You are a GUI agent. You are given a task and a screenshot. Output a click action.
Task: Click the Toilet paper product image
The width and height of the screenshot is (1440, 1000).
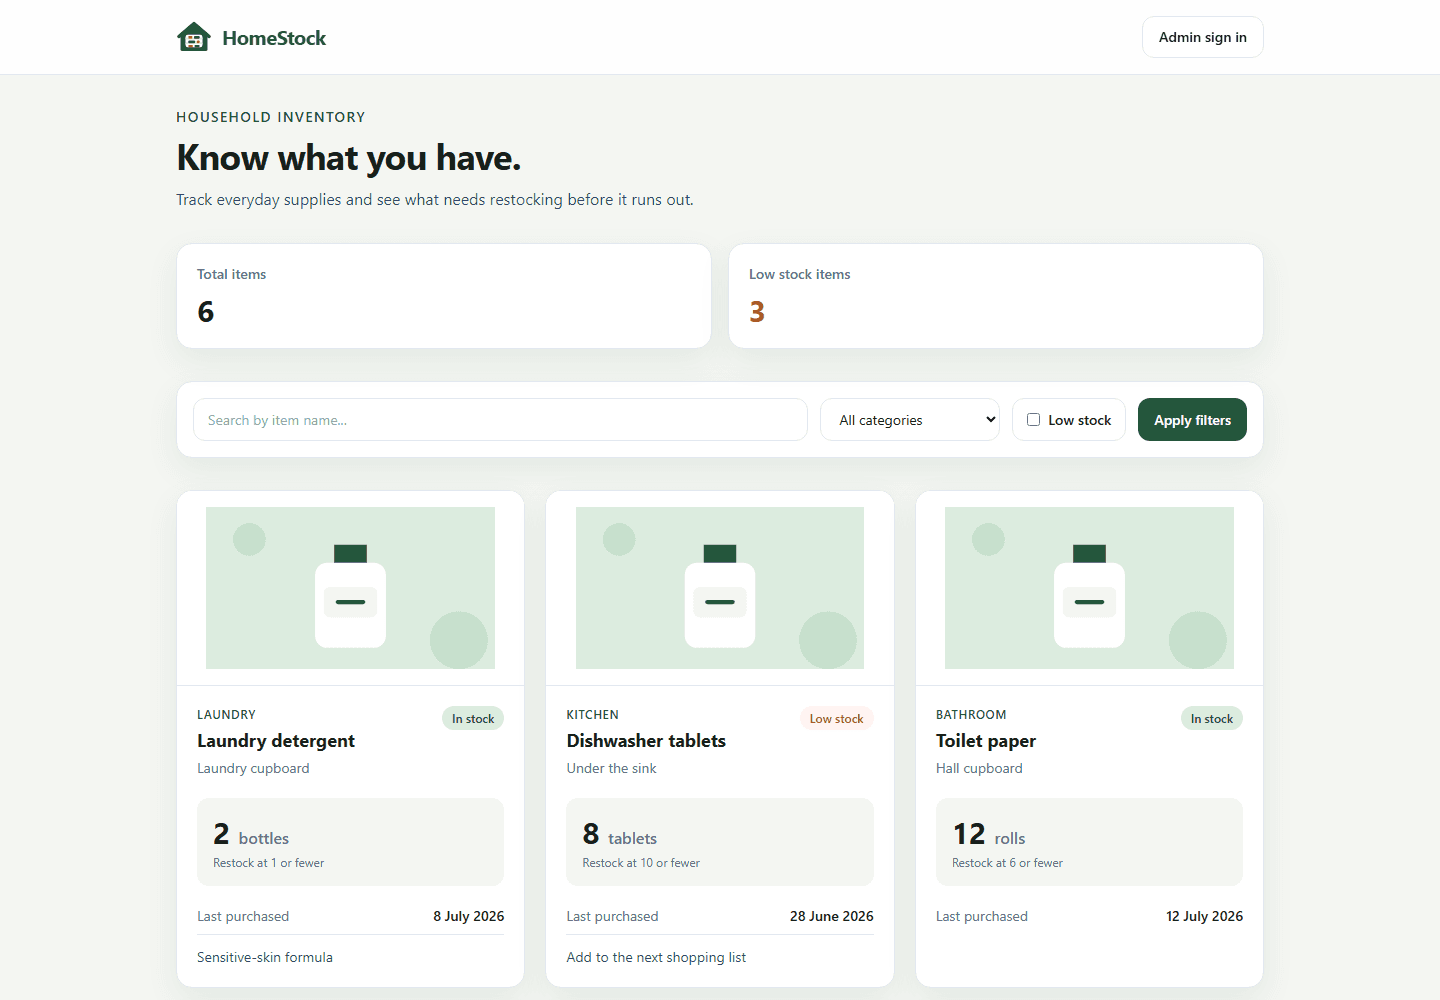pyautogui.click(x=1089, y=588)
